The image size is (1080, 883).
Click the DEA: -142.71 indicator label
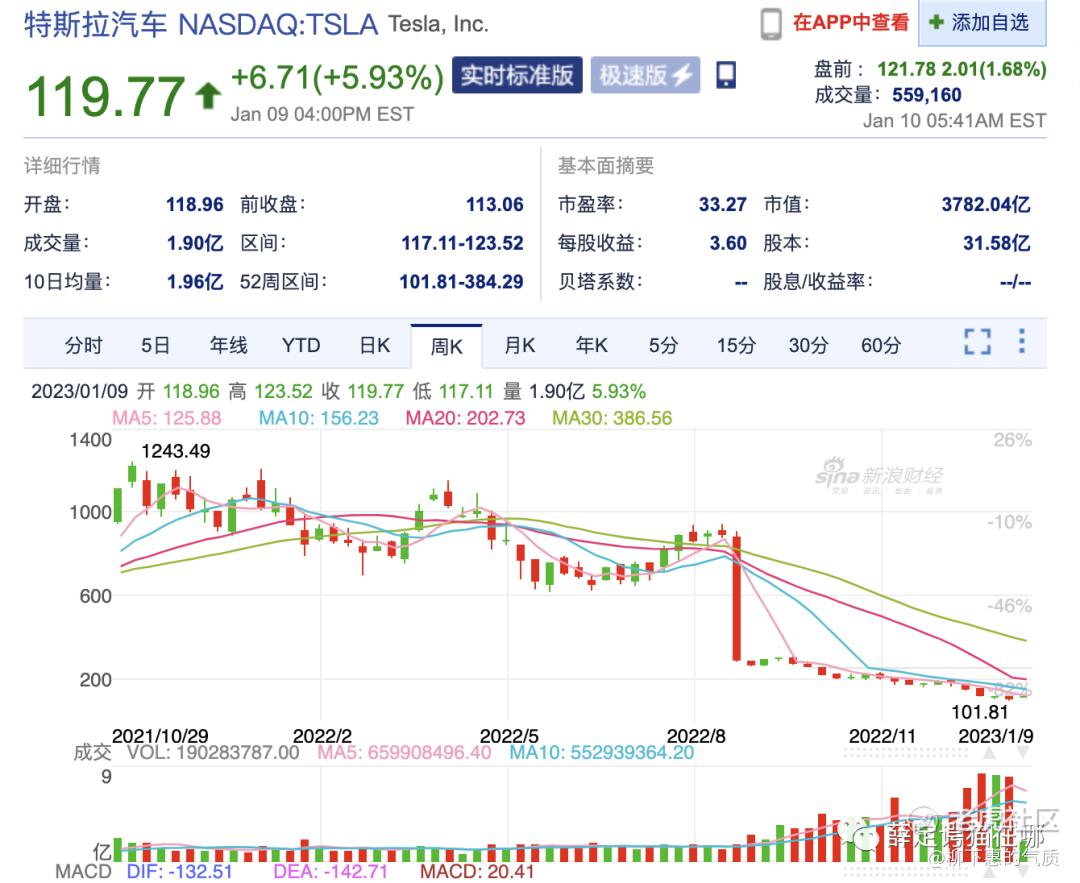point(331,871)
